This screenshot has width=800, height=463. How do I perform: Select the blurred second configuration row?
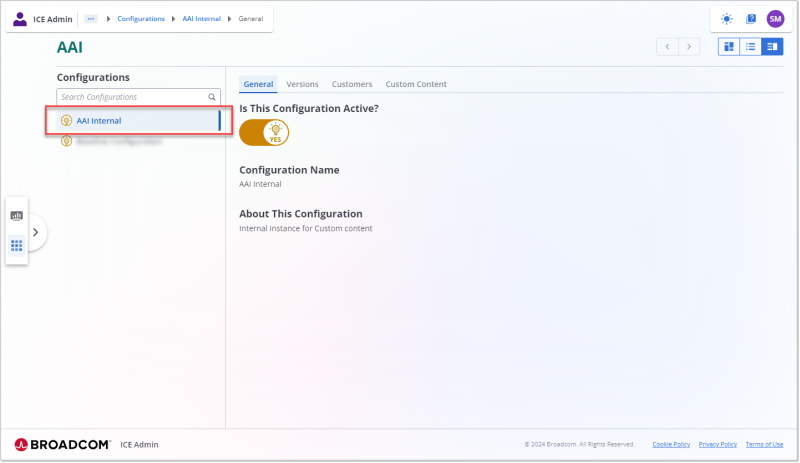click(x=138, y=141)
